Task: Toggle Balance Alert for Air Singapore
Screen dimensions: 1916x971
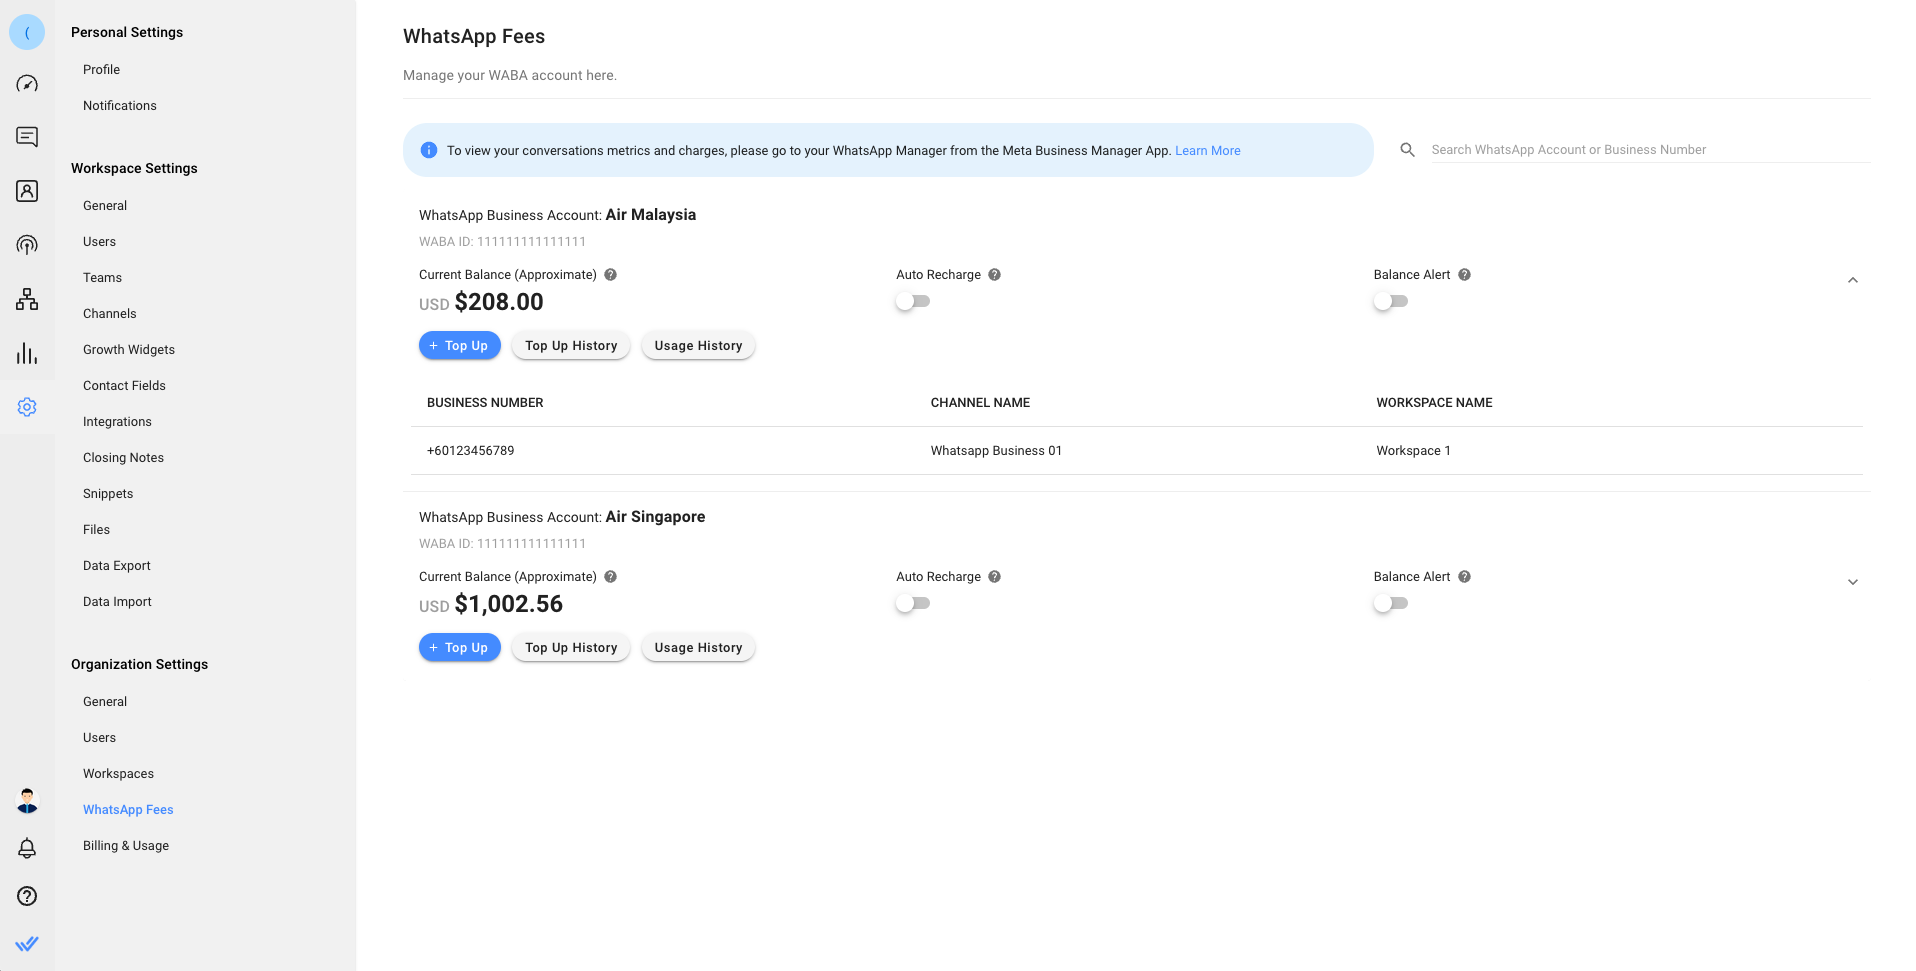Action: tap(1391, 603)
